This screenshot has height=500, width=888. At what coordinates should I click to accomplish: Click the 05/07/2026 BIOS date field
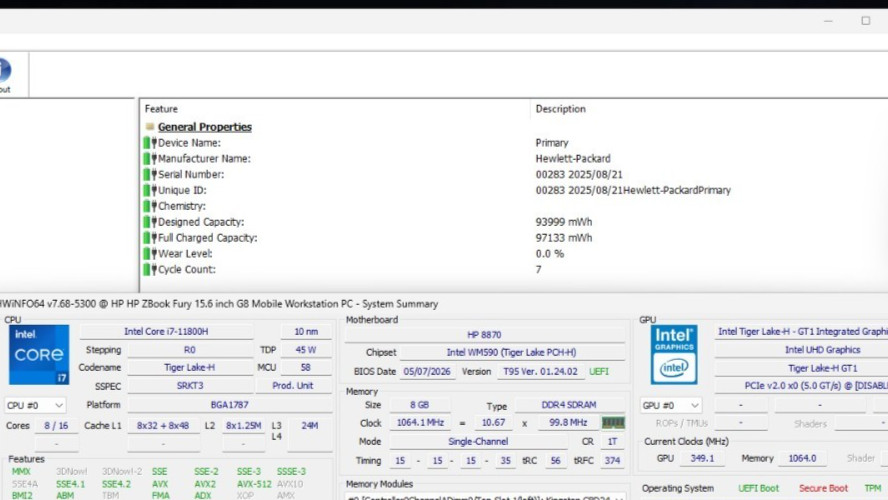(x=427, y=371)
